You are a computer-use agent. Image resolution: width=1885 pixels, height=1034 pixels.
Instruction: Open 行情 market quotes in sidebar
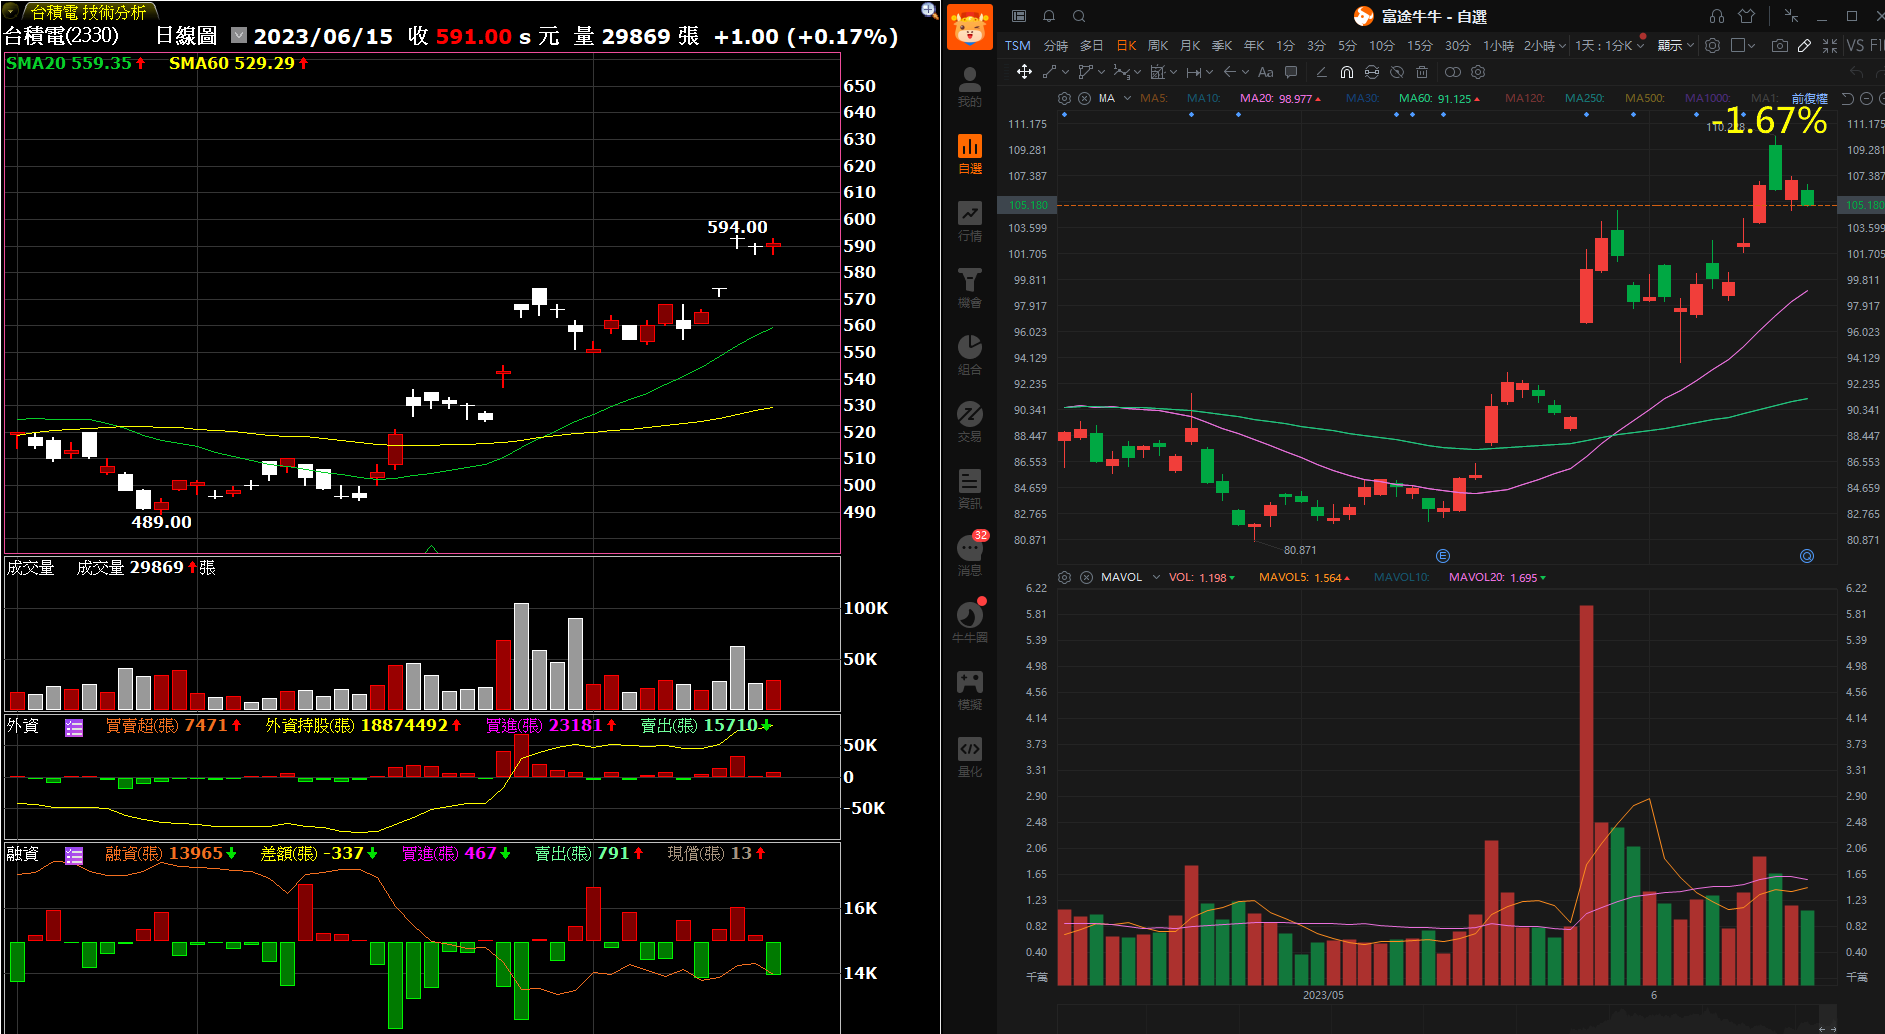pyautogui.click(x=969, y=221)
